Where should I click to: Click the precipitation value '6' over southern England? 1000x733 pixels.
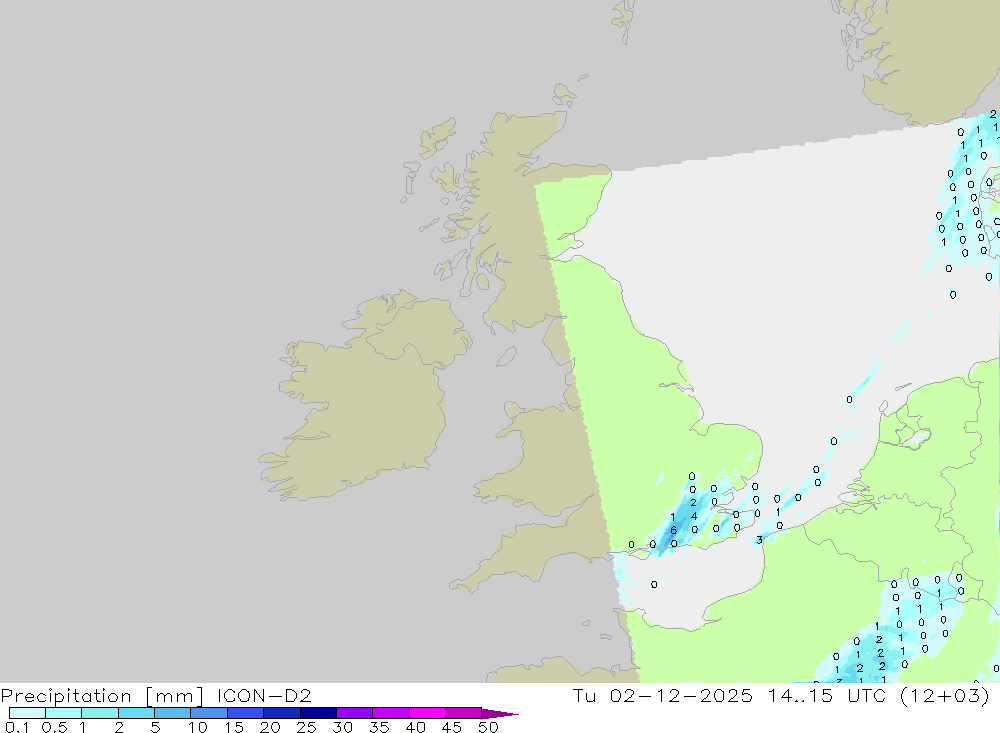click(673, 530)
